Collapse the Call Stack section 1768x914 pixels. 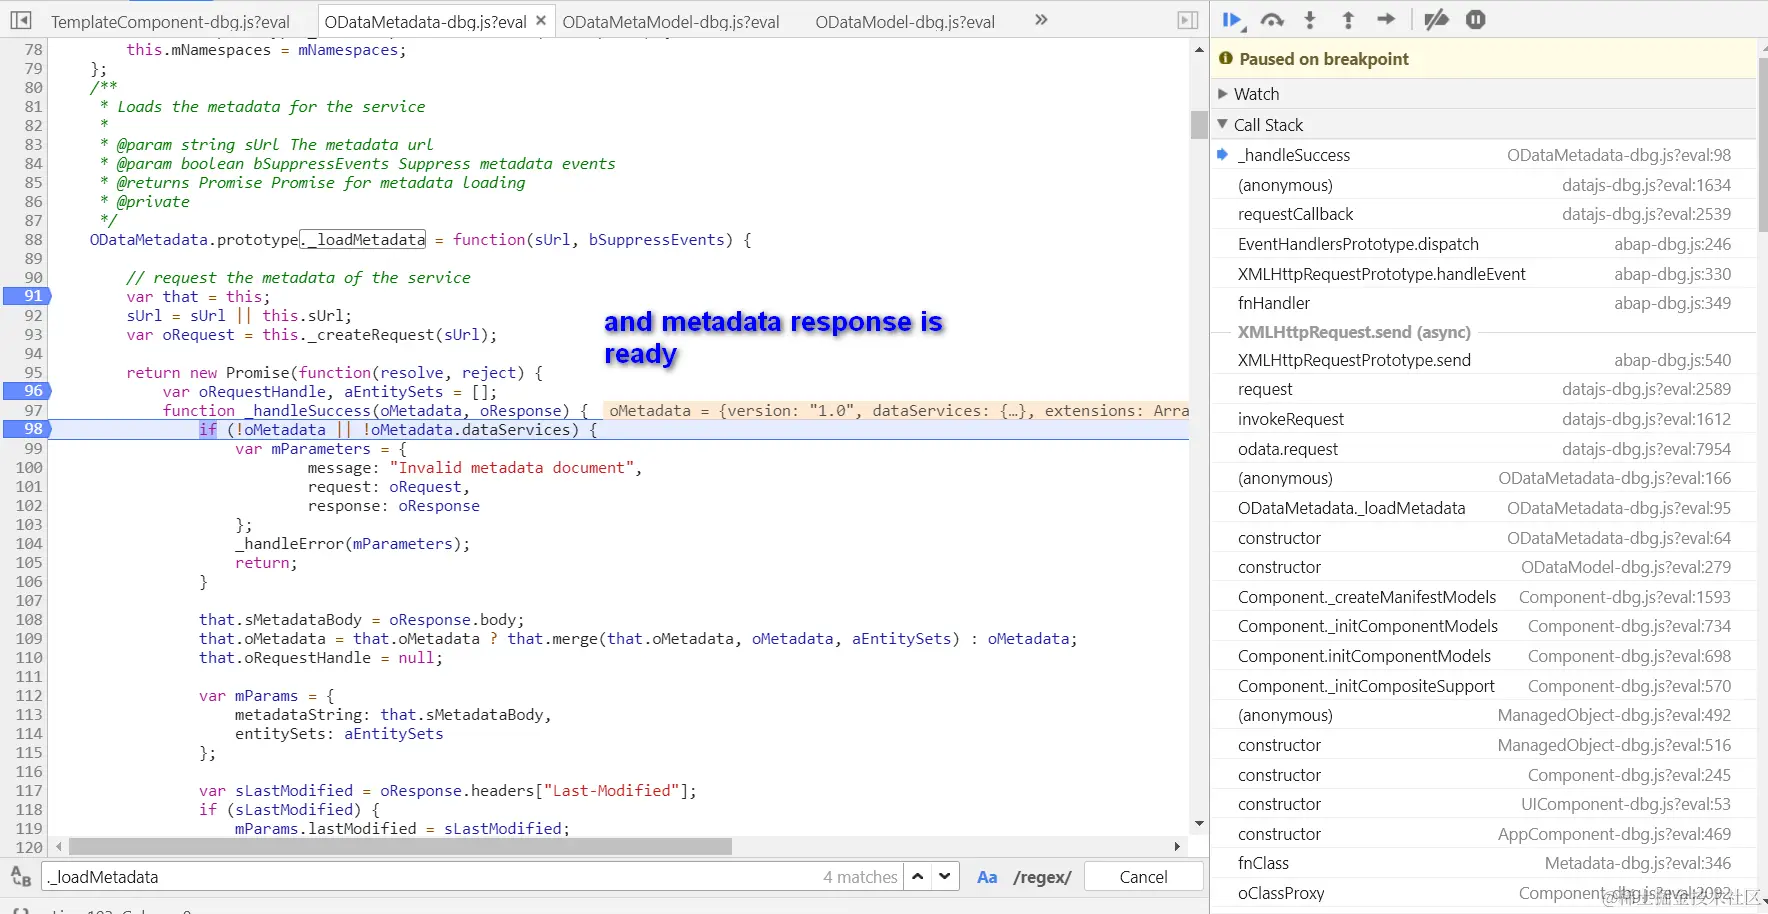point(1484,125)
